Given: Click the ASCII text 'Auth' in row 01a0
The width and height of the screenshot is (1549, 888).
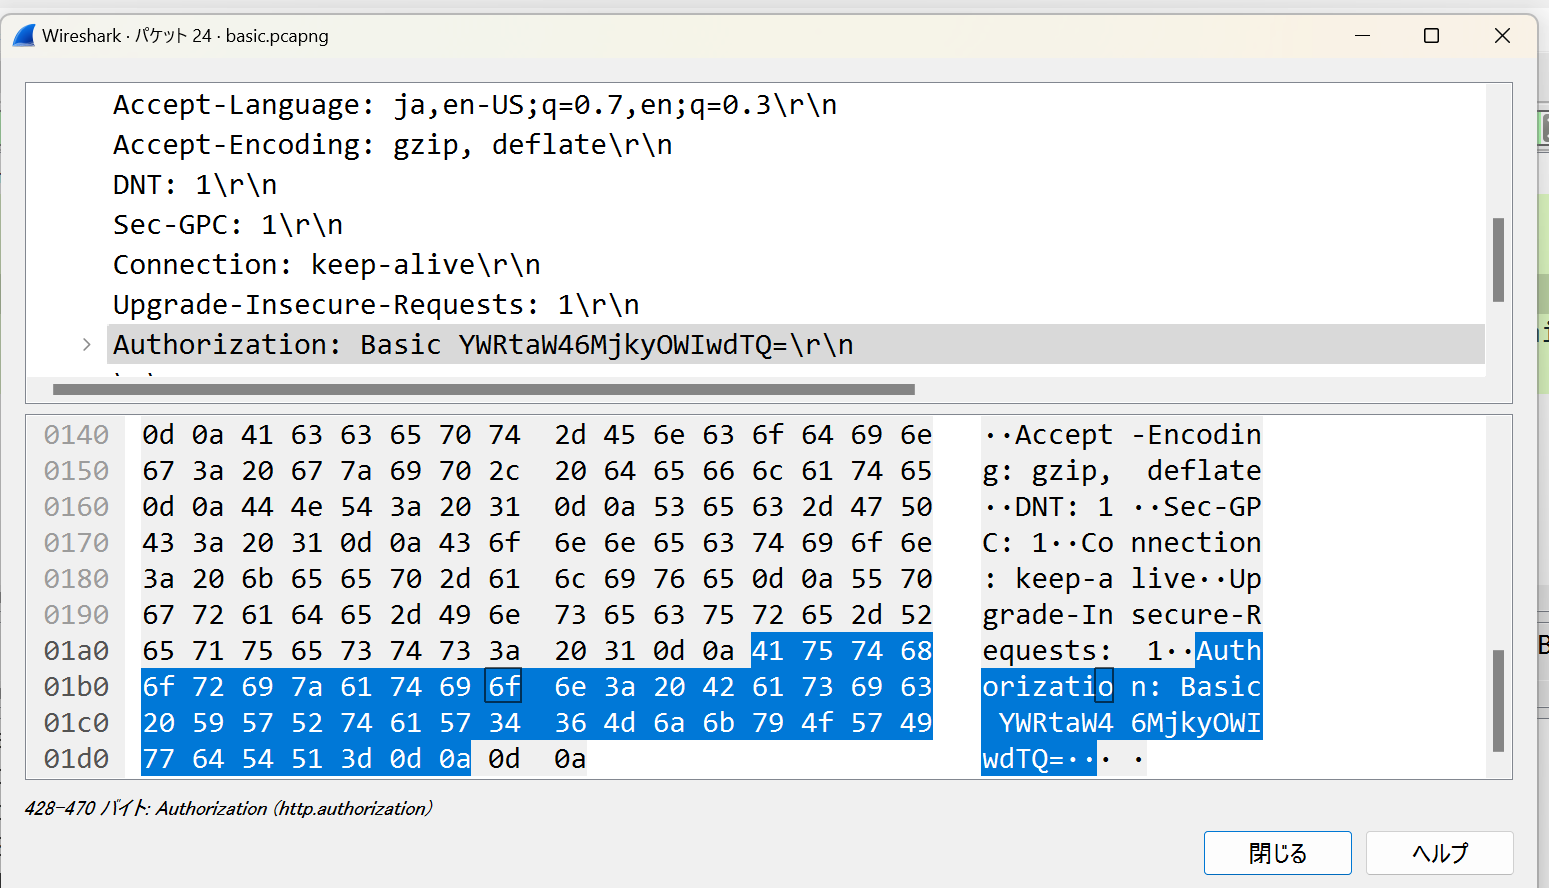Looking at the screenshot, I should point(1229,651).
